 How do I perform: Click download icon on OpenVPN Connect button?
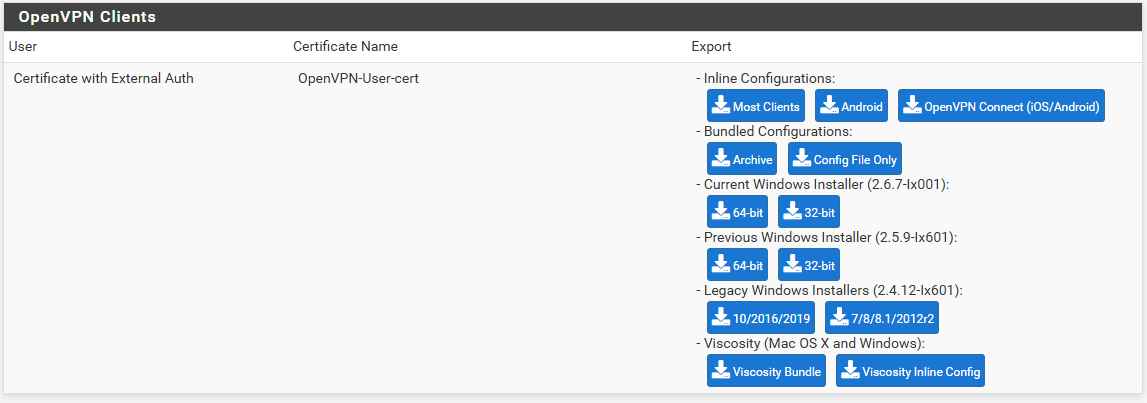coord(912,106)
